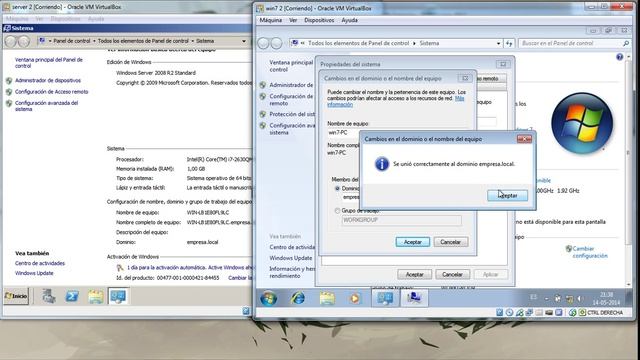Click the back arrow in win7 Control Panel
This screenshot has height=360, width=640.
(264, 43)
